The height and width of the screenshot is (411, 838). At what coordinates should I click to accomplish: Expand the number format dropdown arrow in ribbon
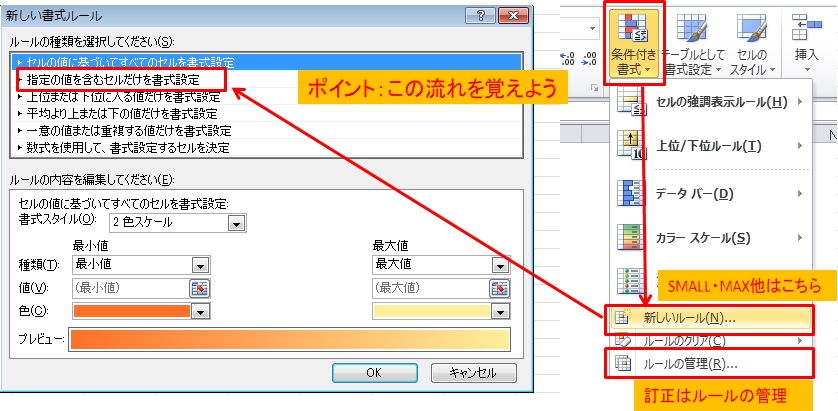tap(592, 29)
